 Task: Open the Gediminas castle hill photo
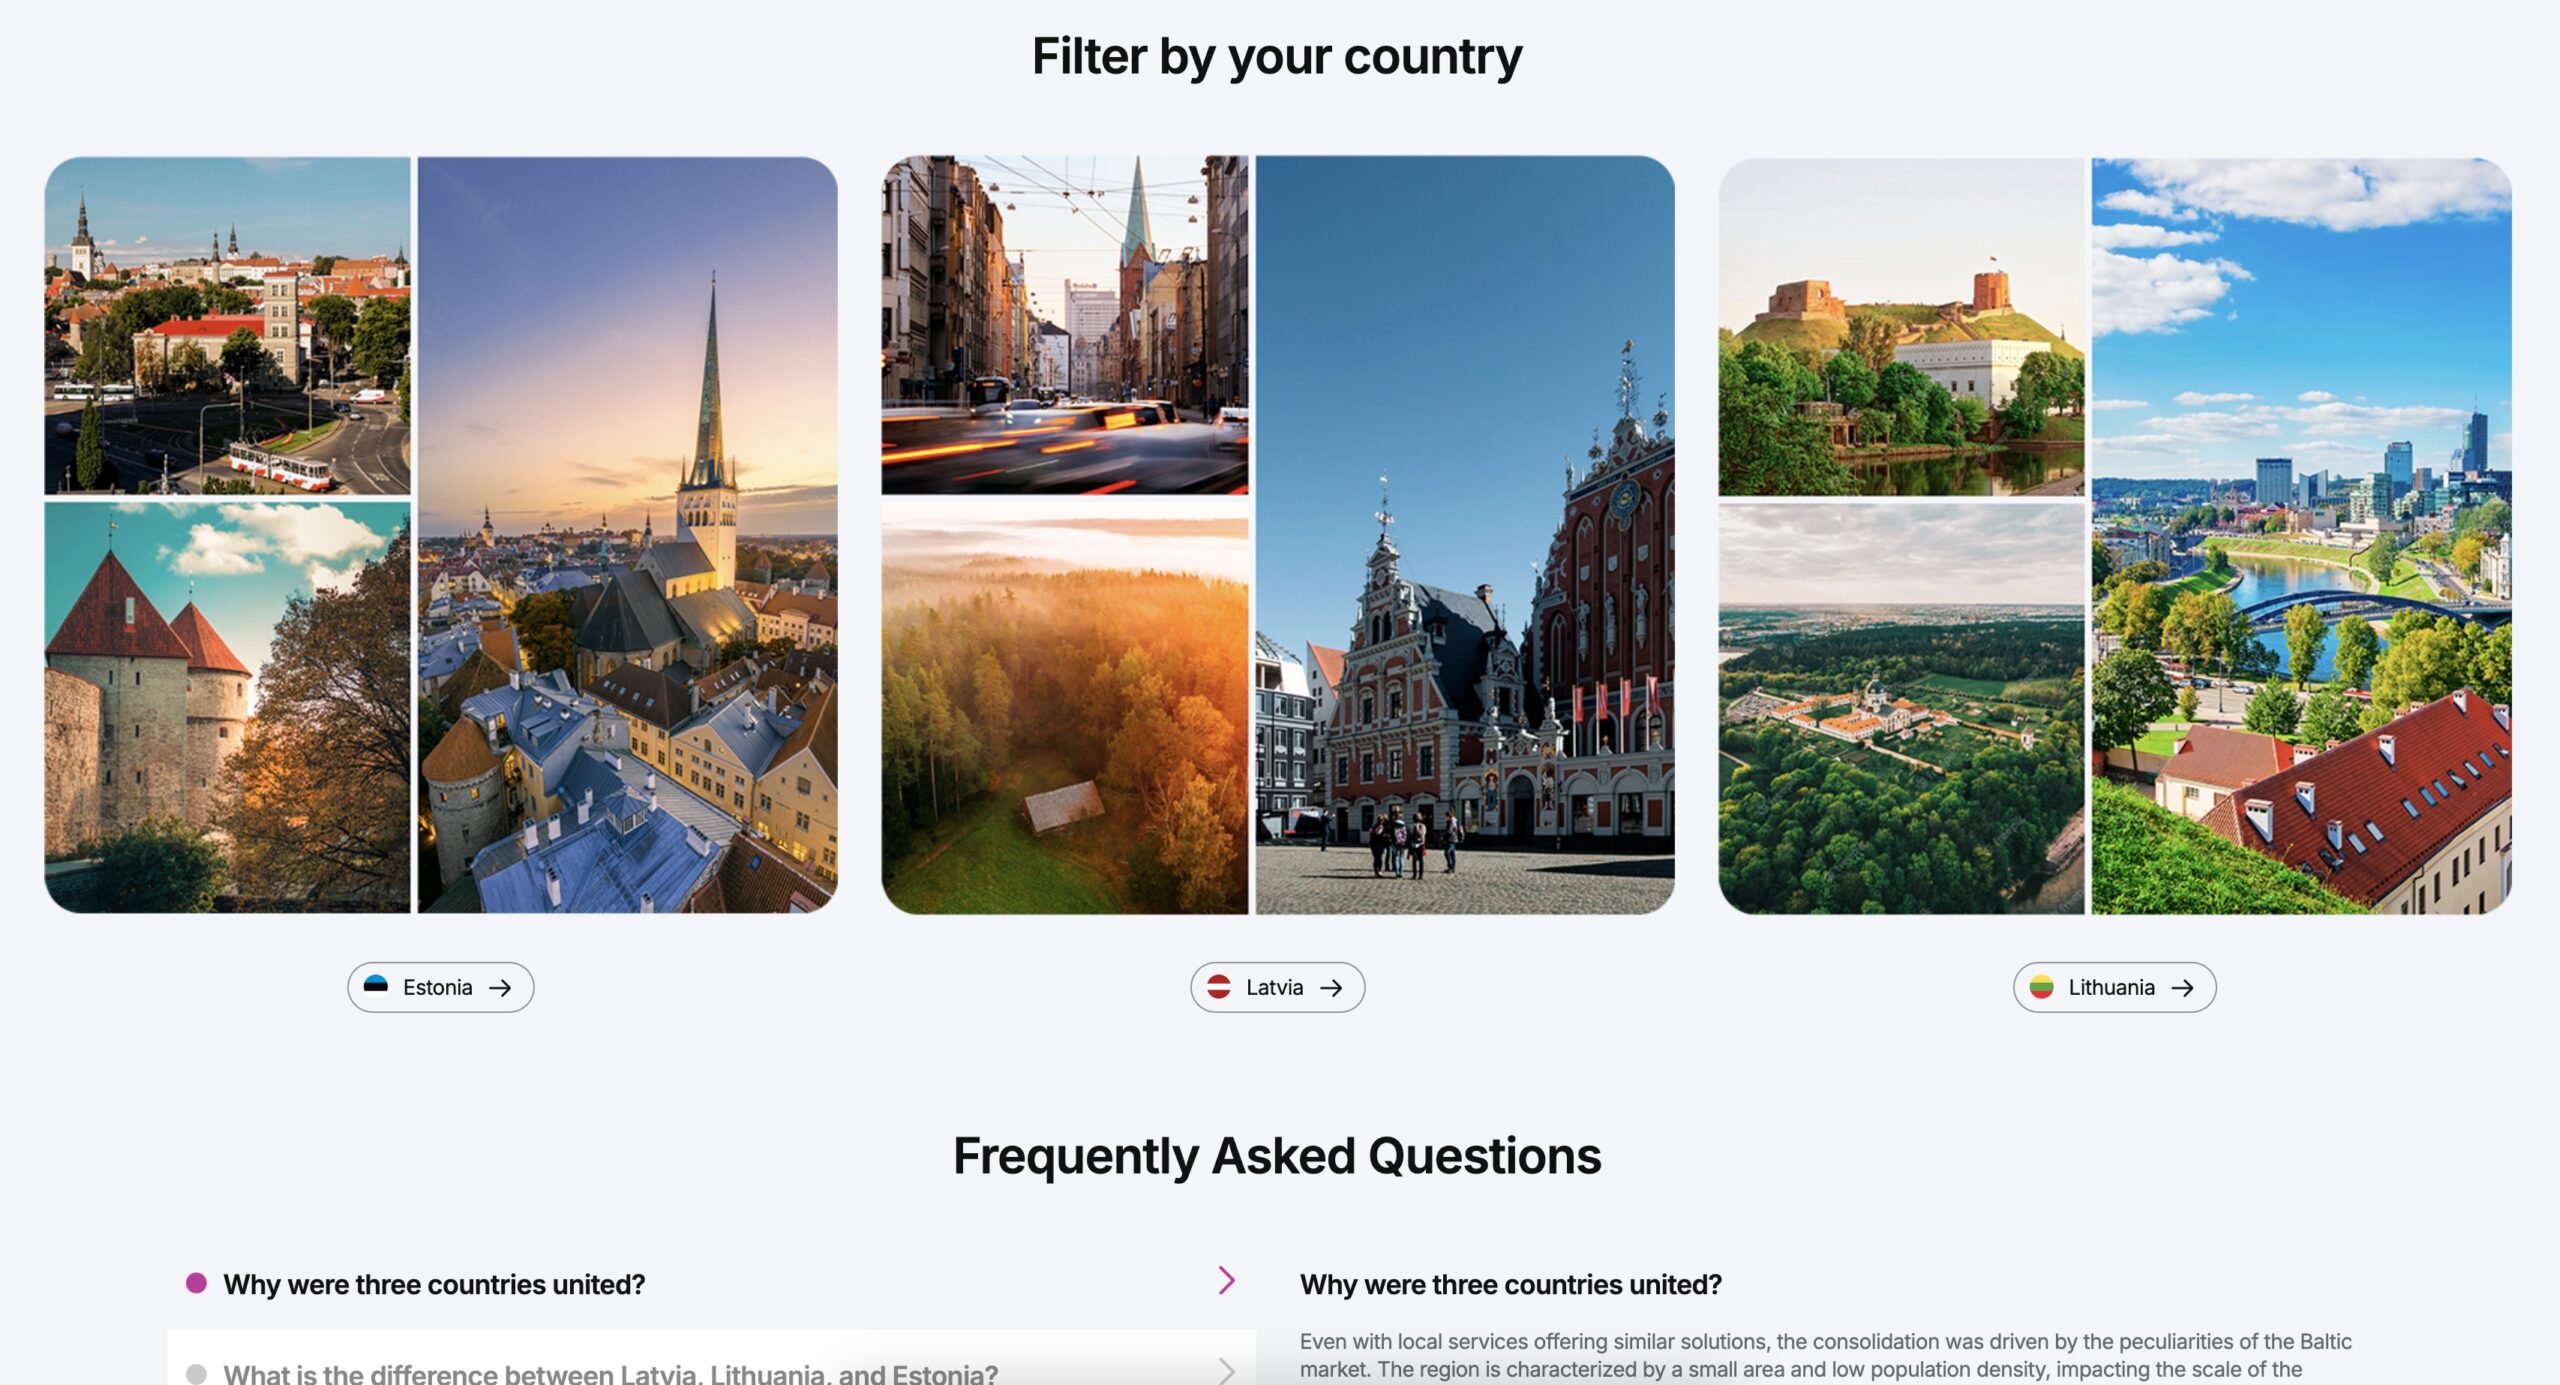tap(1901, 327)
